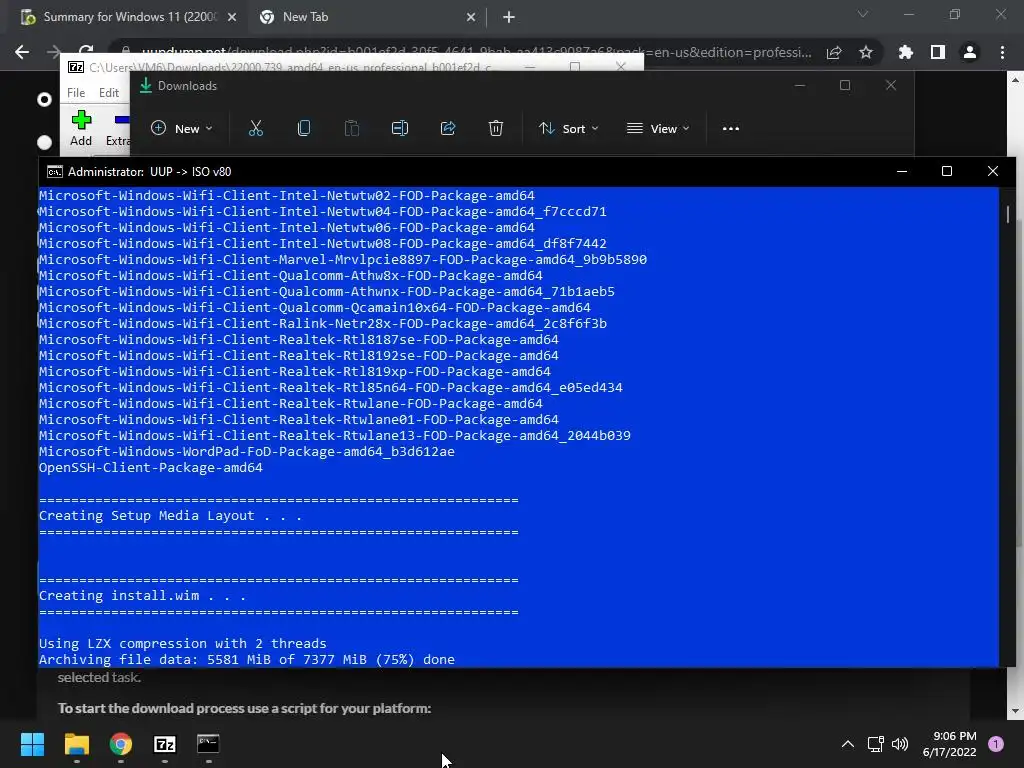Click the Realtek-Rtwlane13 package line
The width and height of the screenshot is (1024, 768).
pyautogui.click(x=334, y=436)
